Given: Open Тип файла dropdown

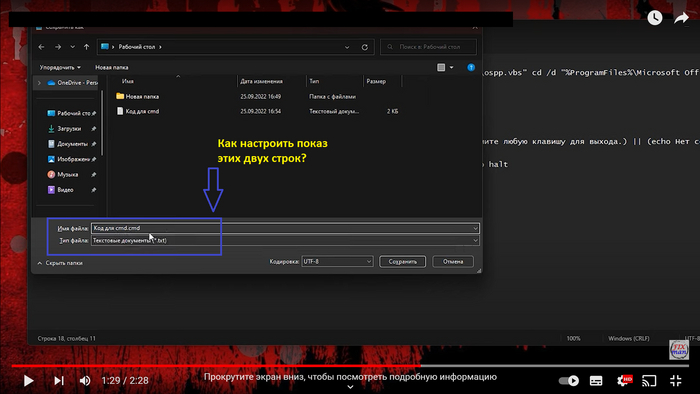Looking at the screenshot, I should tap(285, 241).
